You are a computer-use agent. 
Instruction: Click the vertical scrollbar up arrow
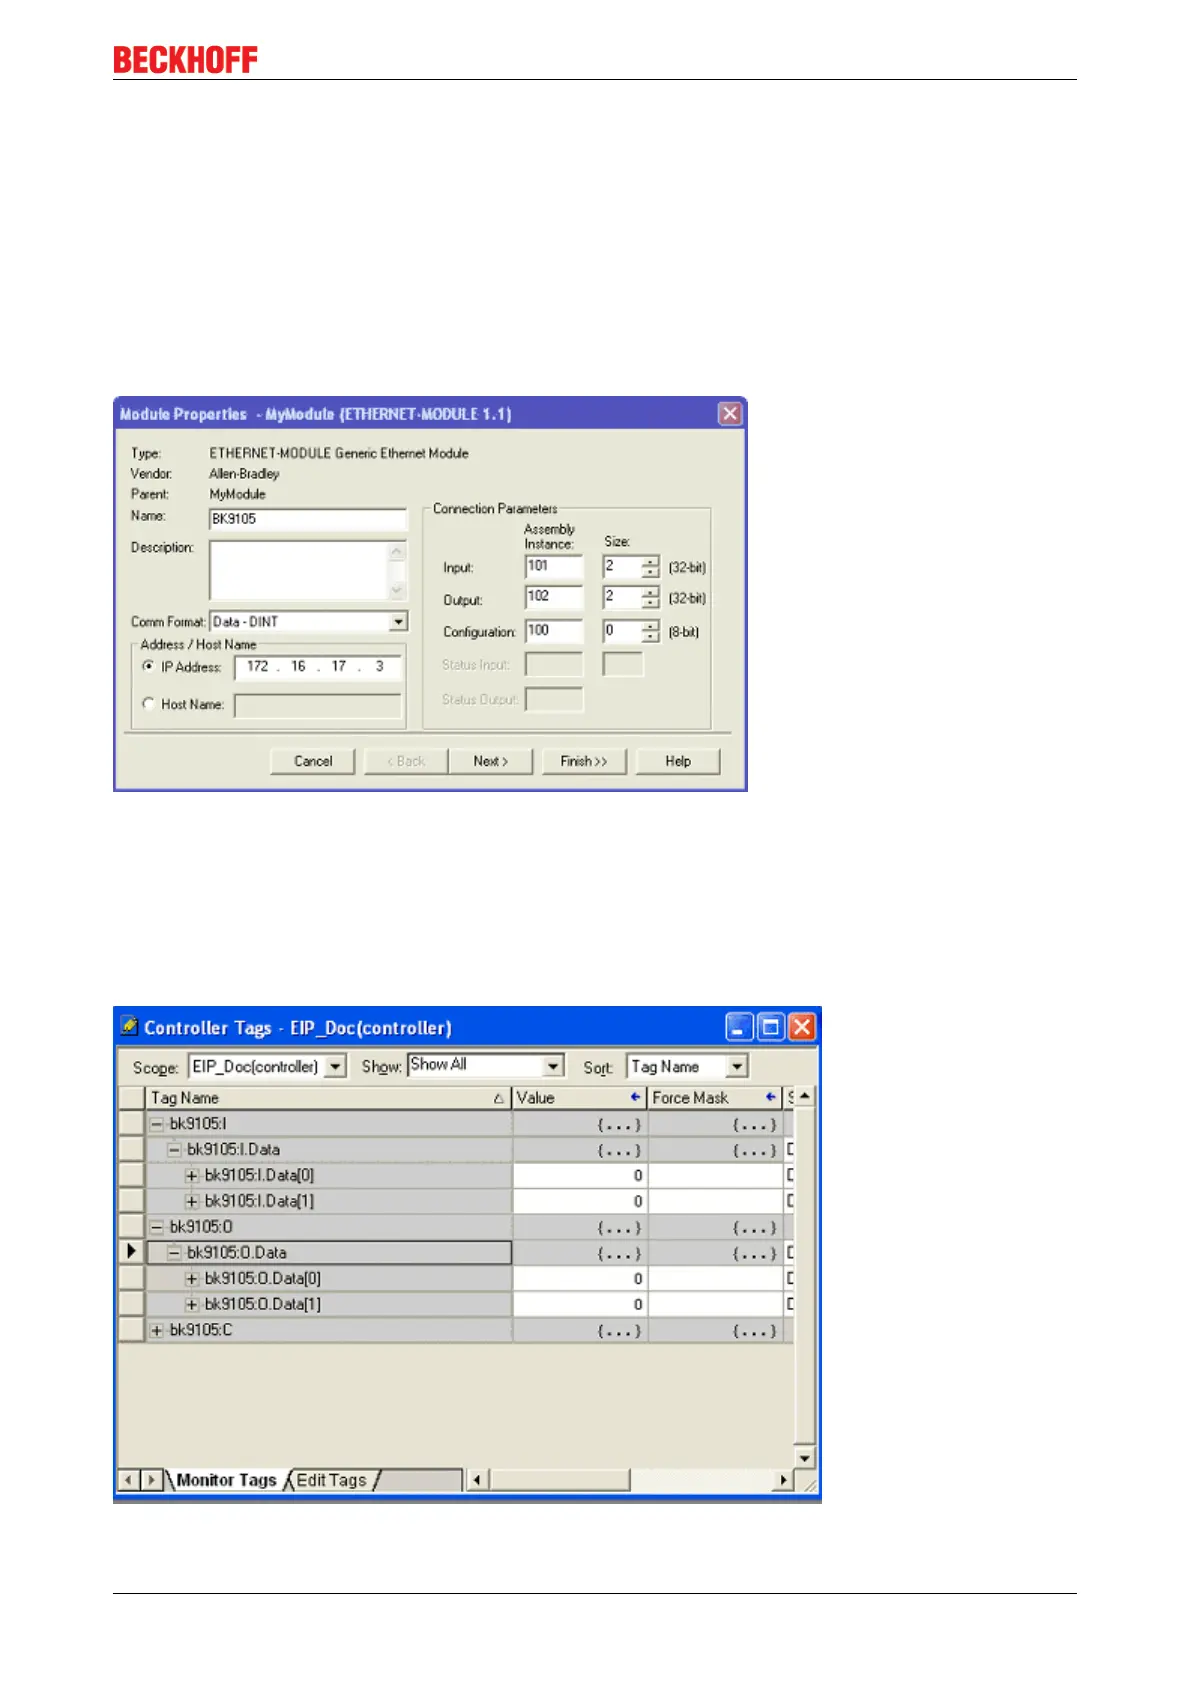[x=805, y=1096]
